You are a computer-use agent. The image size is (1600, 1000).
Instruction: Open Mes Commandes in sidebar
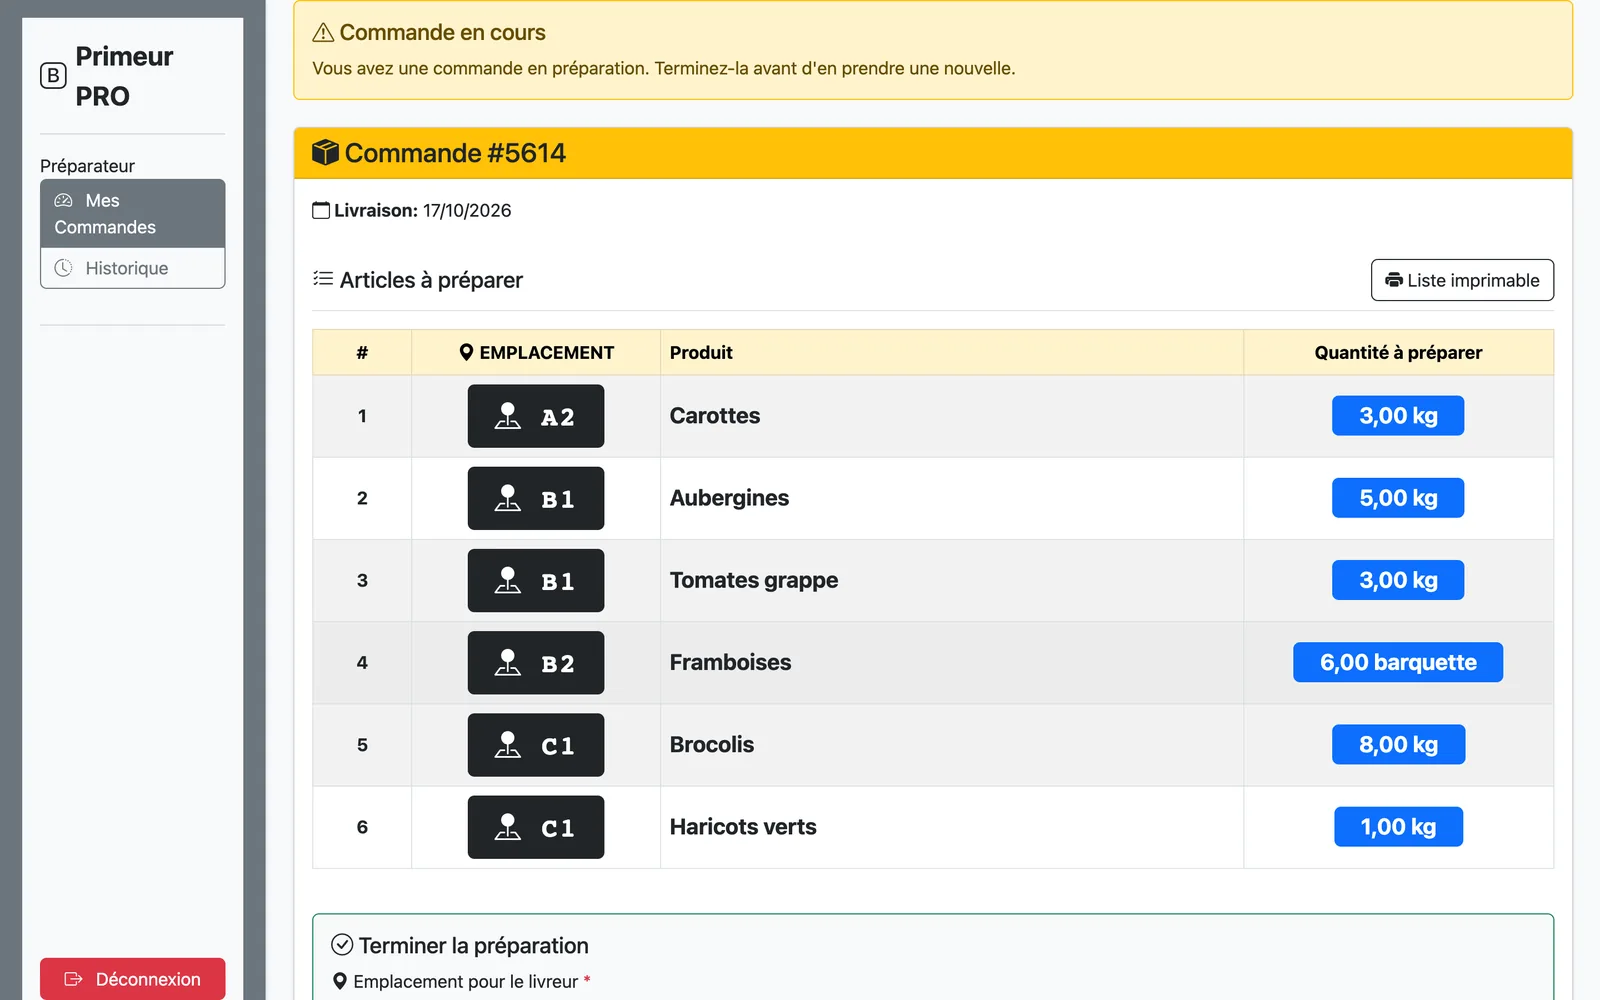click(x=132, y=214)
